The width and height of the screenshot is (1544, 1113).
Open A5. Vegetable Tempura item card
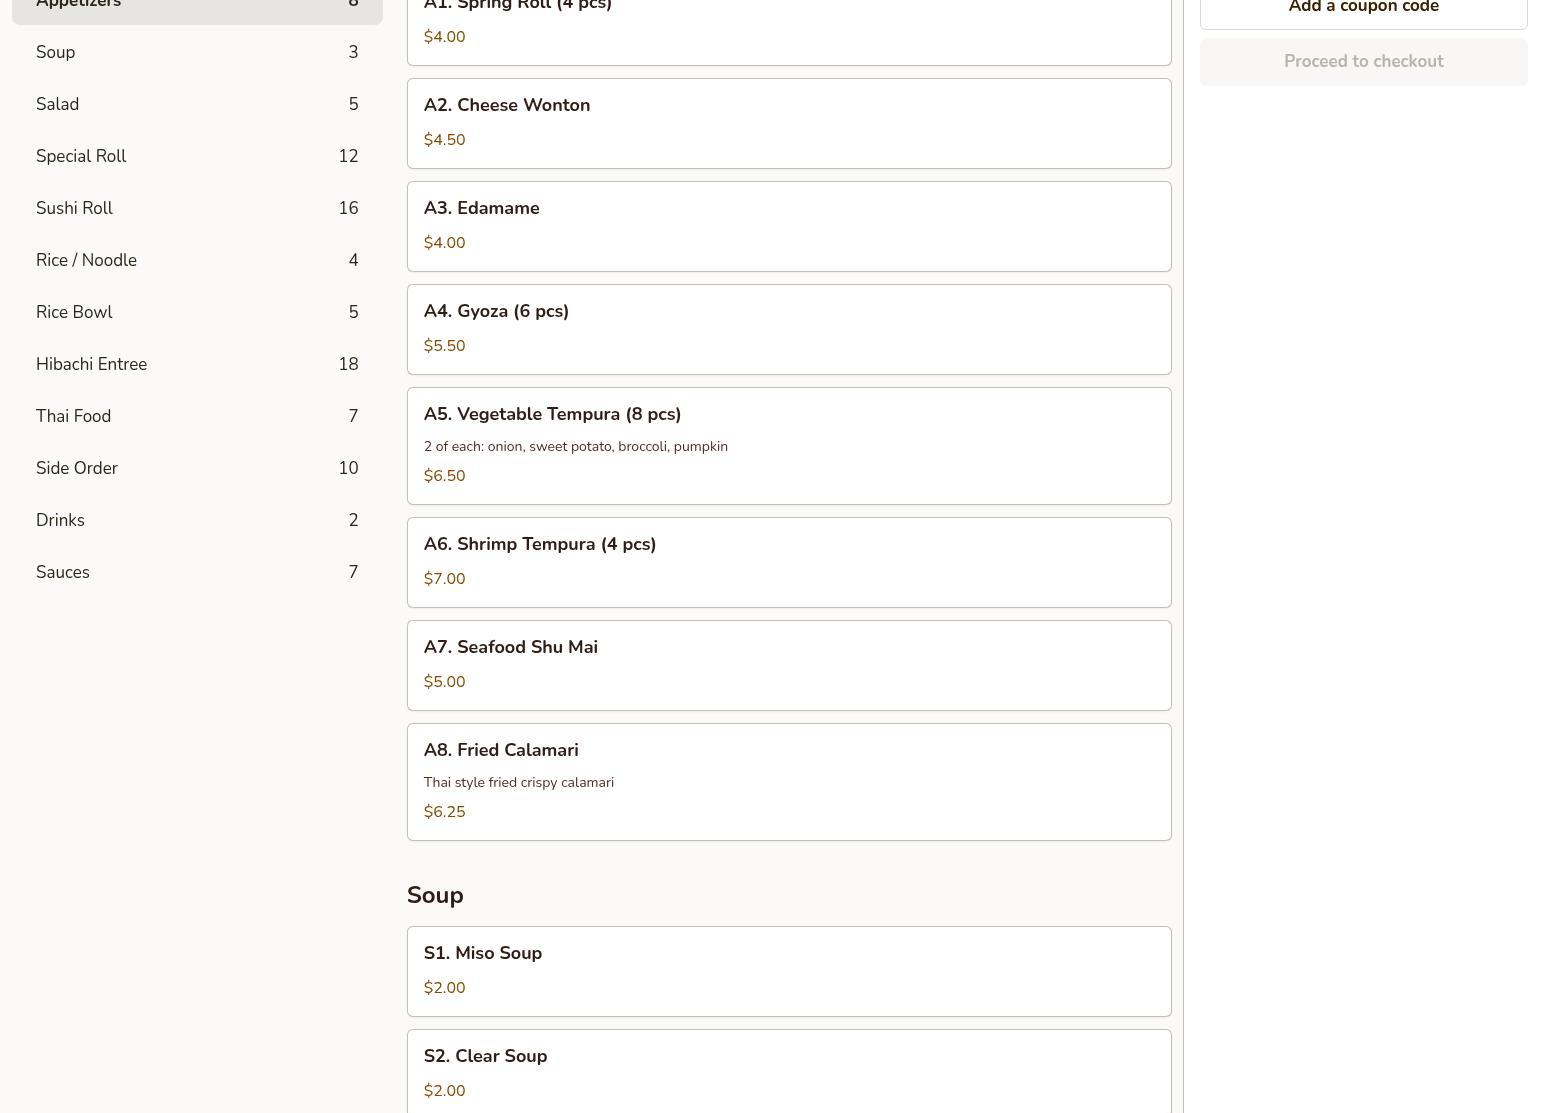[788, 445]
